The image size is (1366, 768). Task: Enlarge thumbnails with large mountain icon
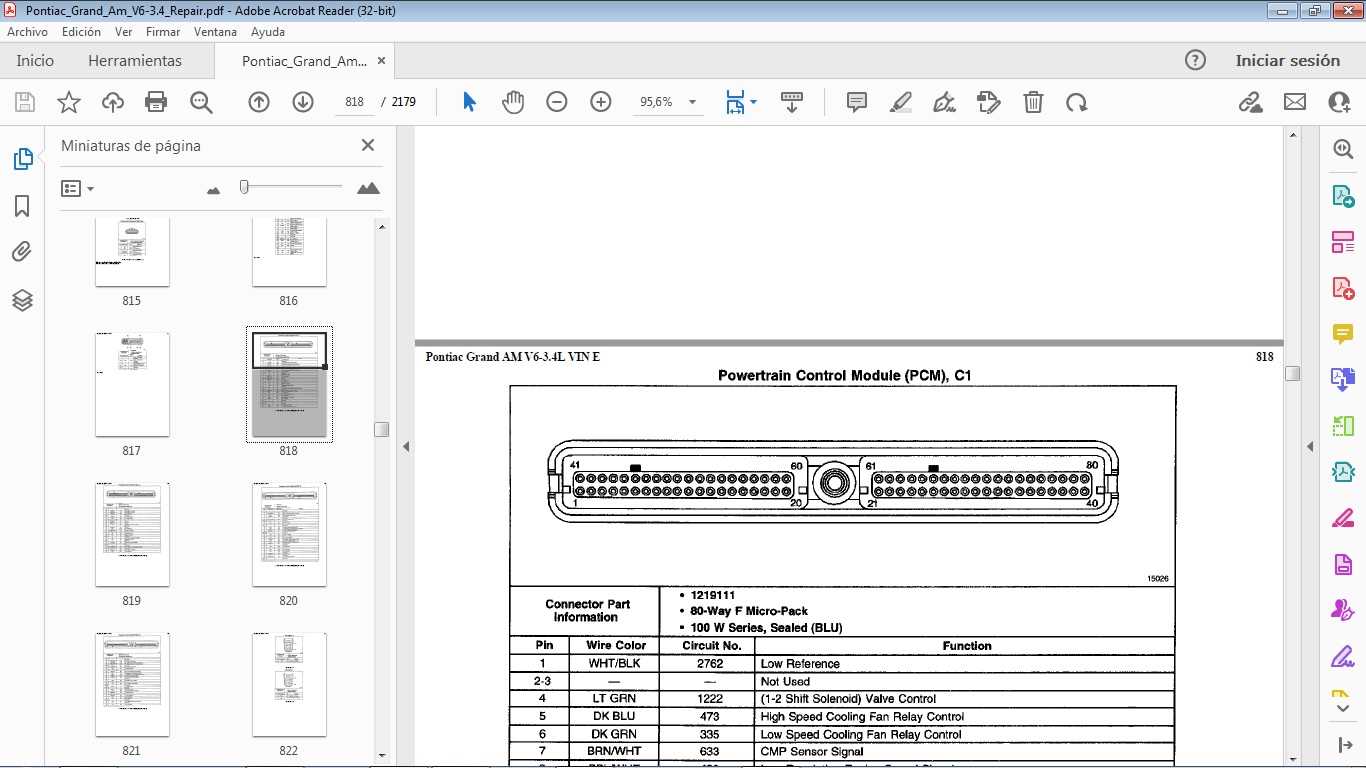click(368, 188)
